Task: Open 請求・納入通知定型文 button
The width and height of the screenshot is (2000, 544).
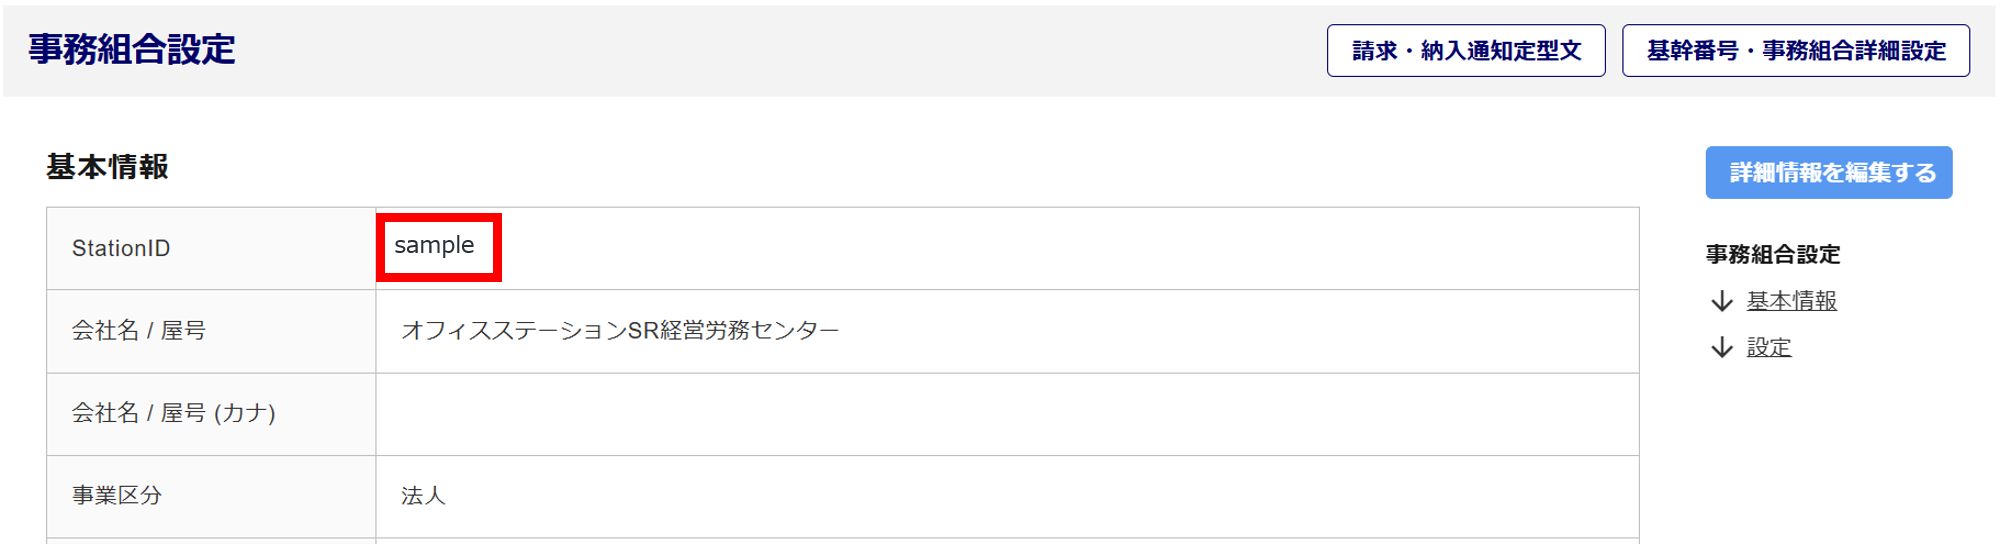Action: click(1466, 51)
